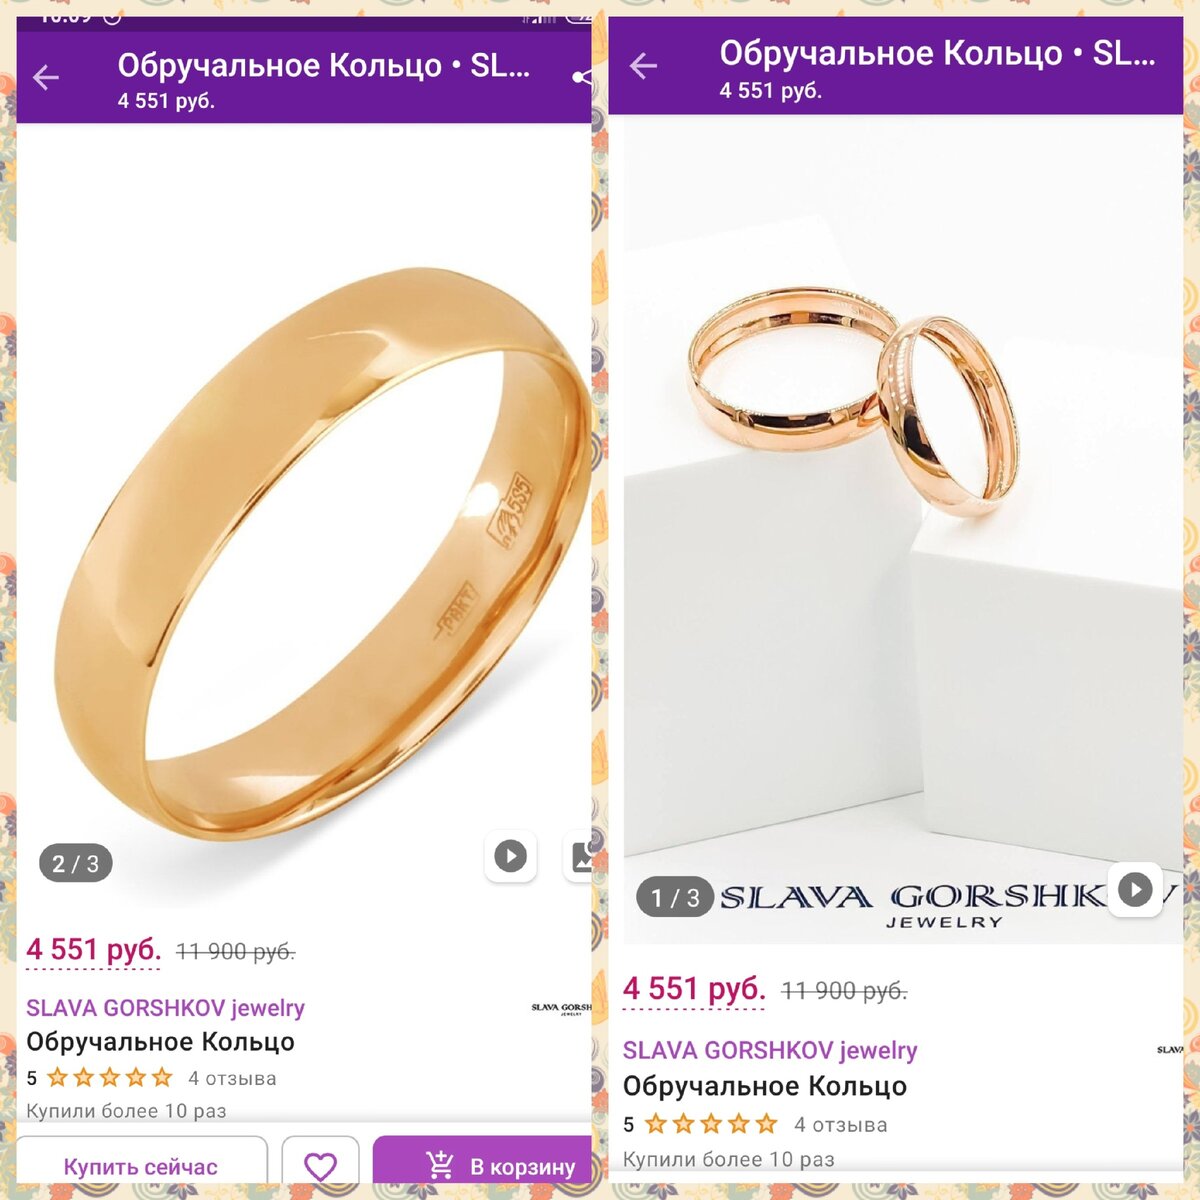Tap the 1 / 3 photo counter
Screen dimensions: 1200x1200
675,898
